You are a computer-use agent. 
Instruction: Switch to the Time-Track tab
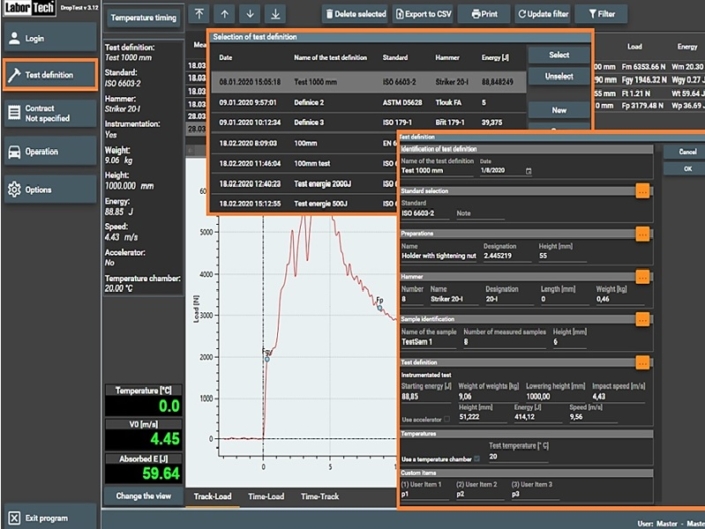point(322,496)
